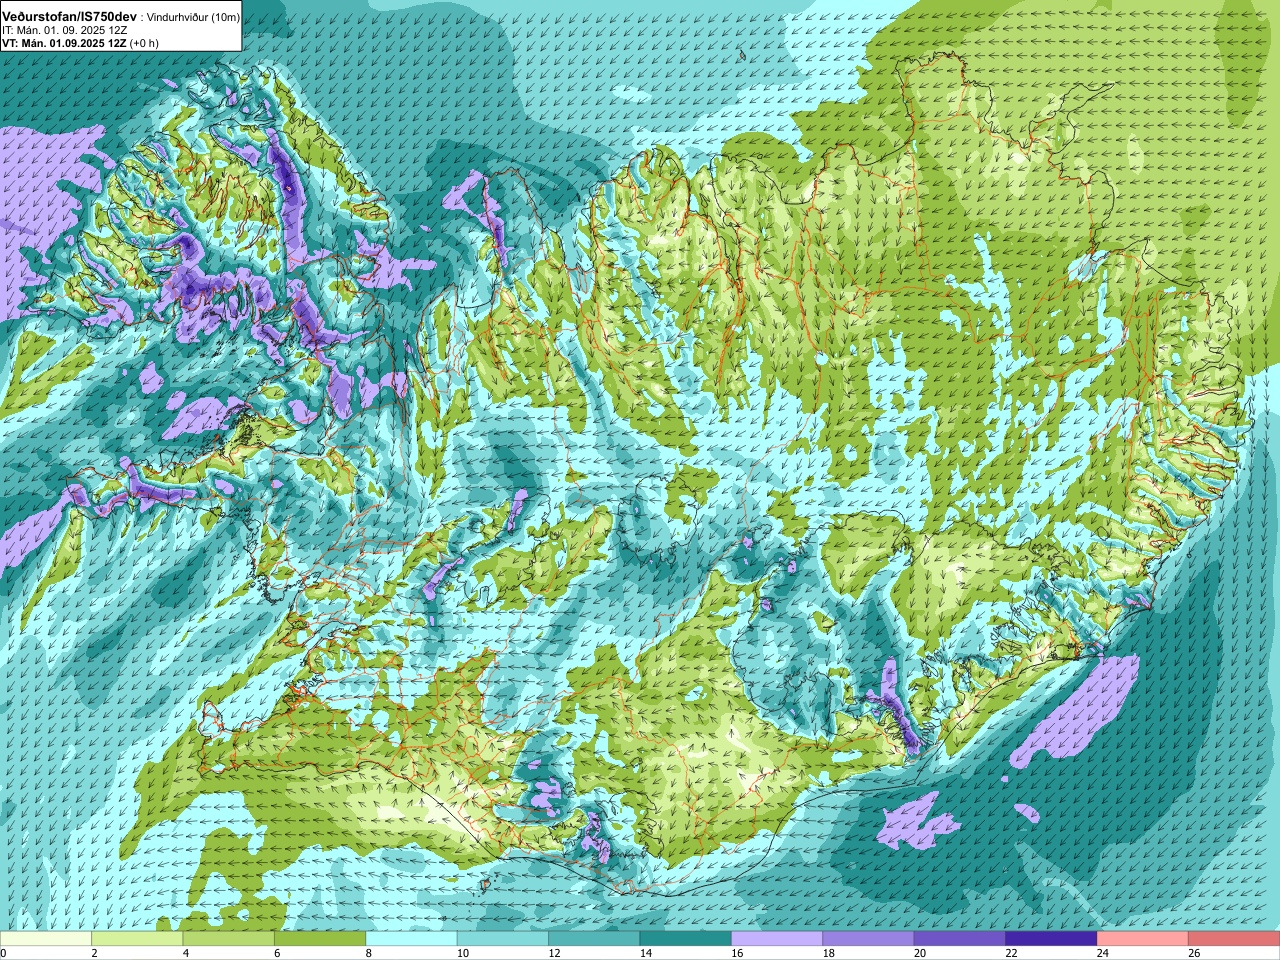1280x960 pixels.
Task: Click the VT: Mán. 01.09.2025 12Z text
Action: 64,43
